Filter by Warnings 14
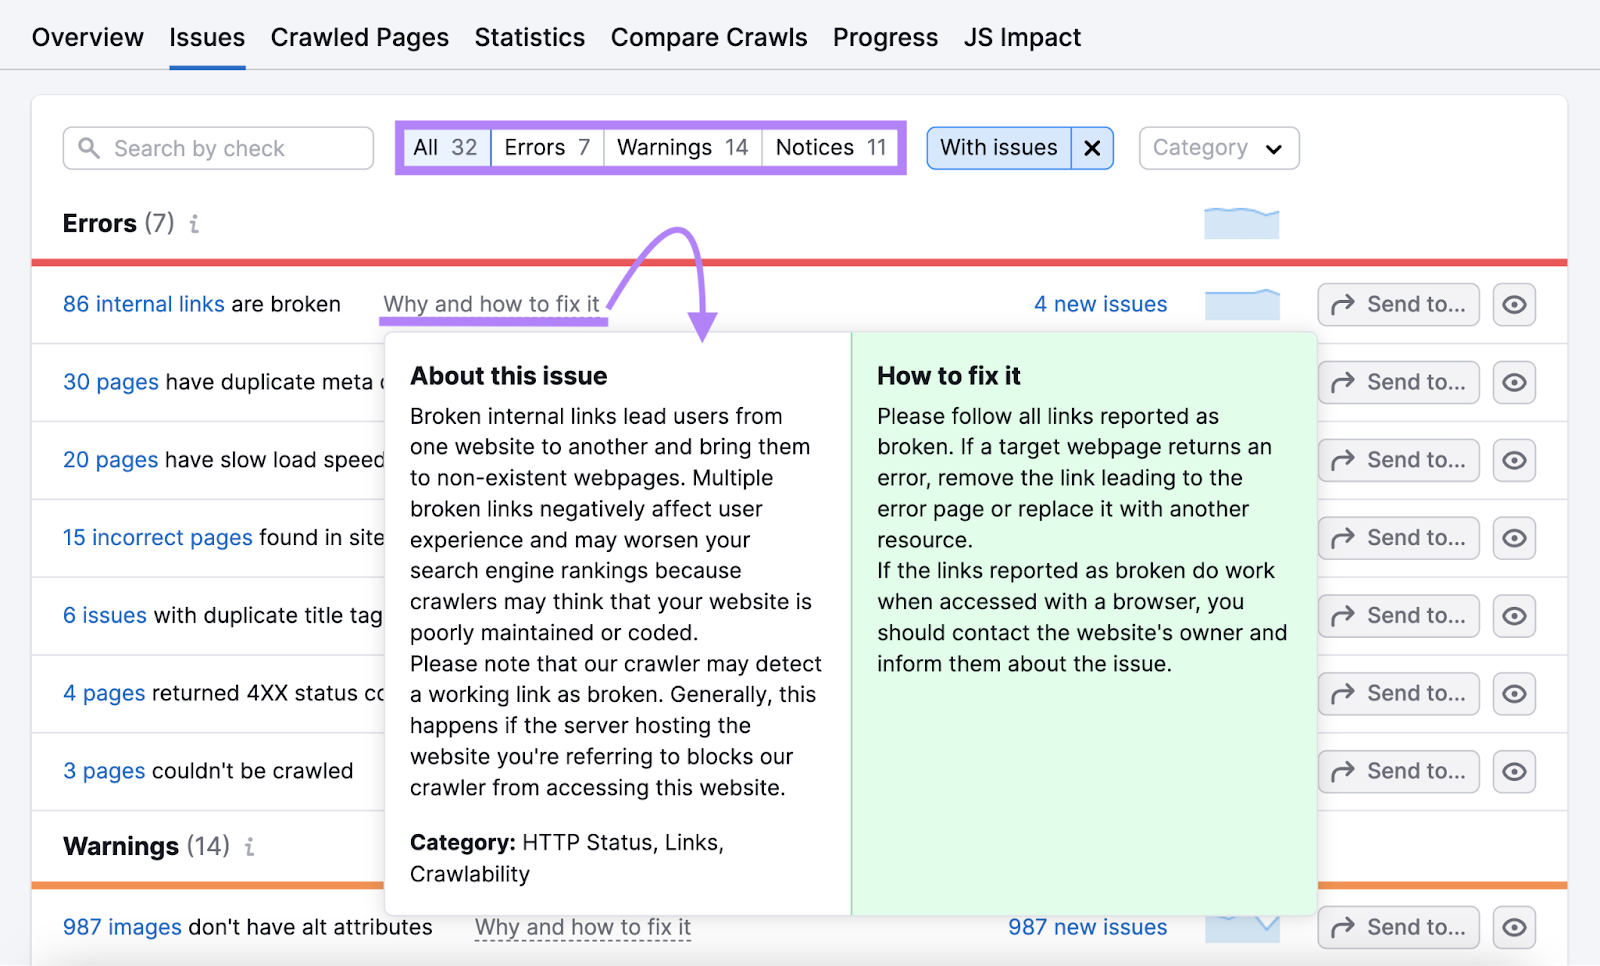 683,148
